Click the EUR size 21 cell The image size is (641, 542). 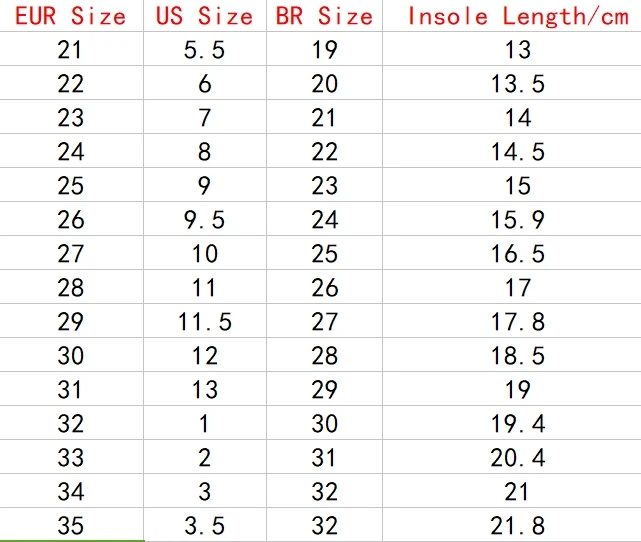coord(72,49)
